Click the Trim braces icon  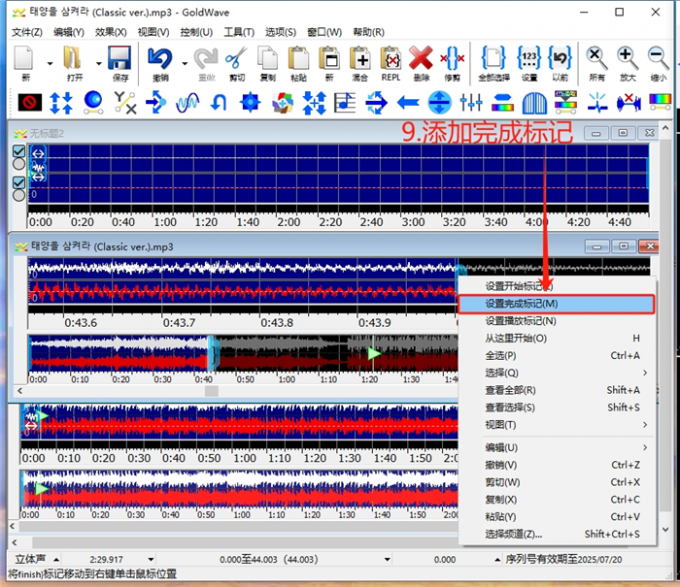tap(452, 58)
